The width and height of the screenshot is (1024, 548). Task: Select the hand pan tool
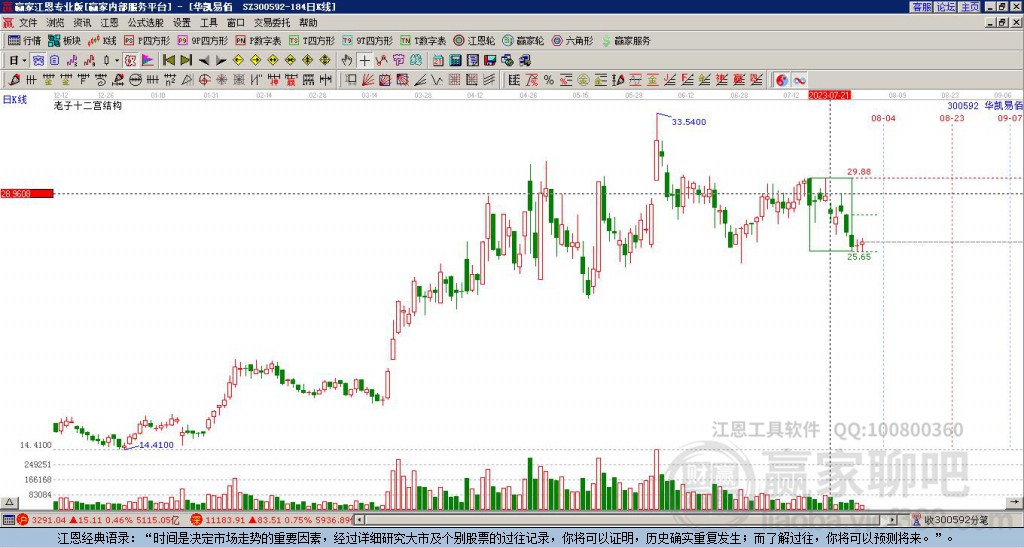[347, 60]
